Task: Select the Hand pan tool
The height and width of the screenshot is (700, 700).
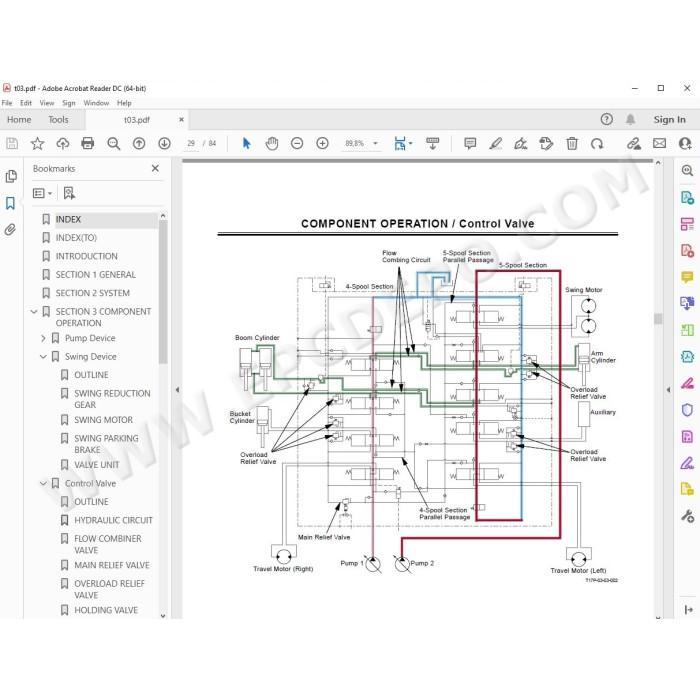Action: (271, 143)
